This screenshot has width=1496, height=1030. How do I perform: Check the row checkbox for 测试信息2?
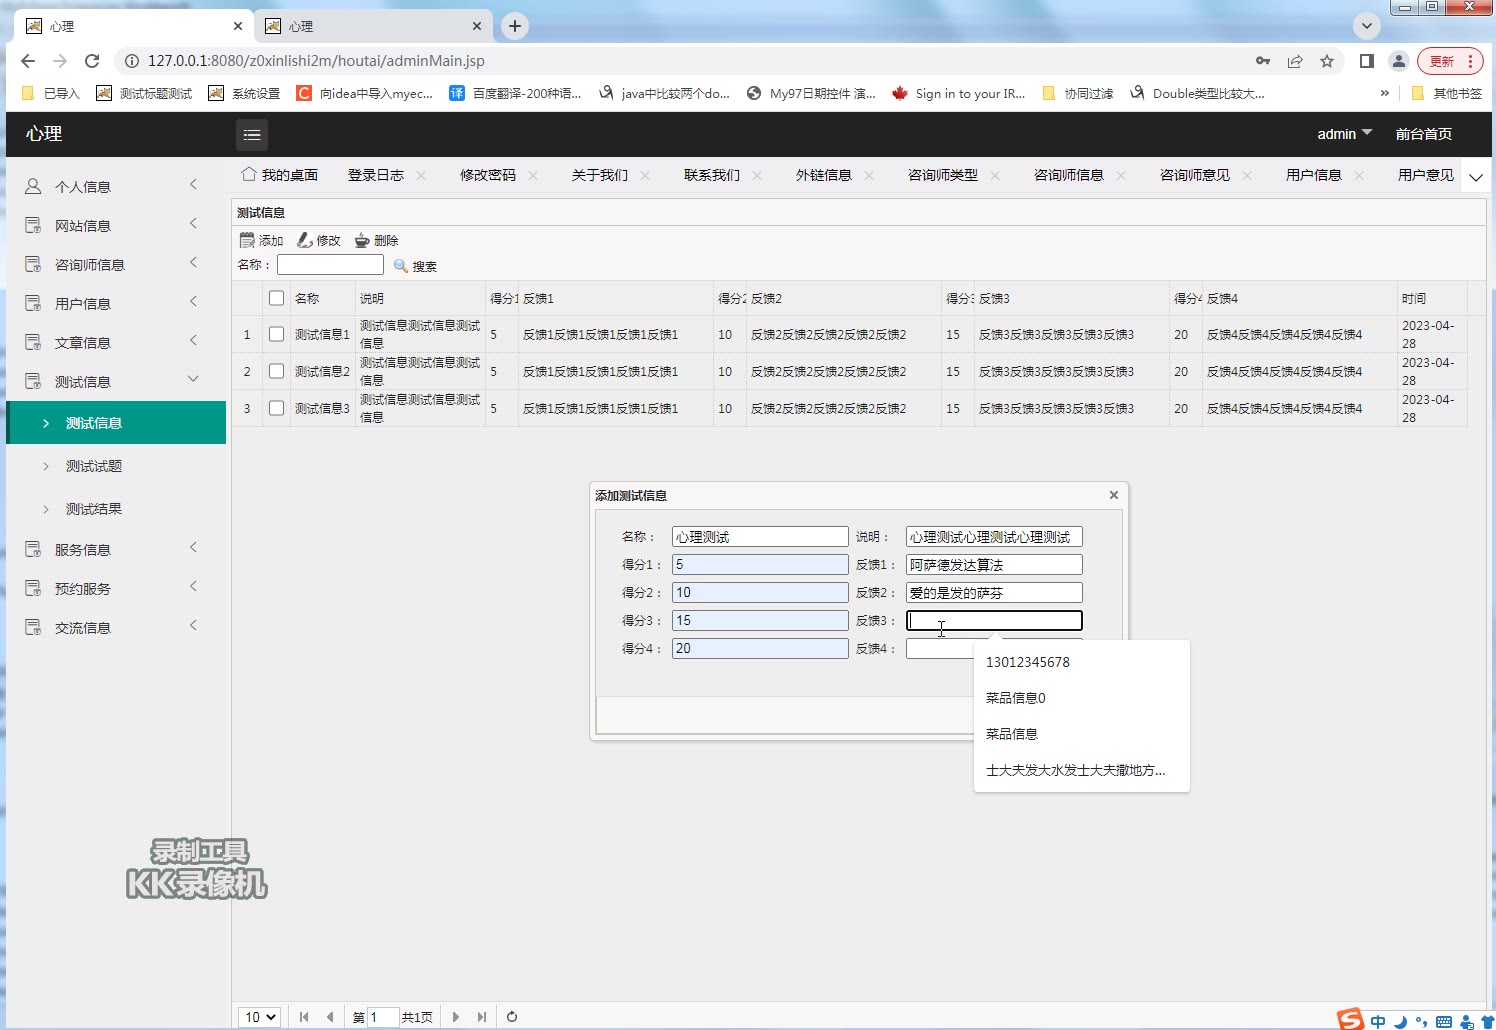[x=277, y=371]
